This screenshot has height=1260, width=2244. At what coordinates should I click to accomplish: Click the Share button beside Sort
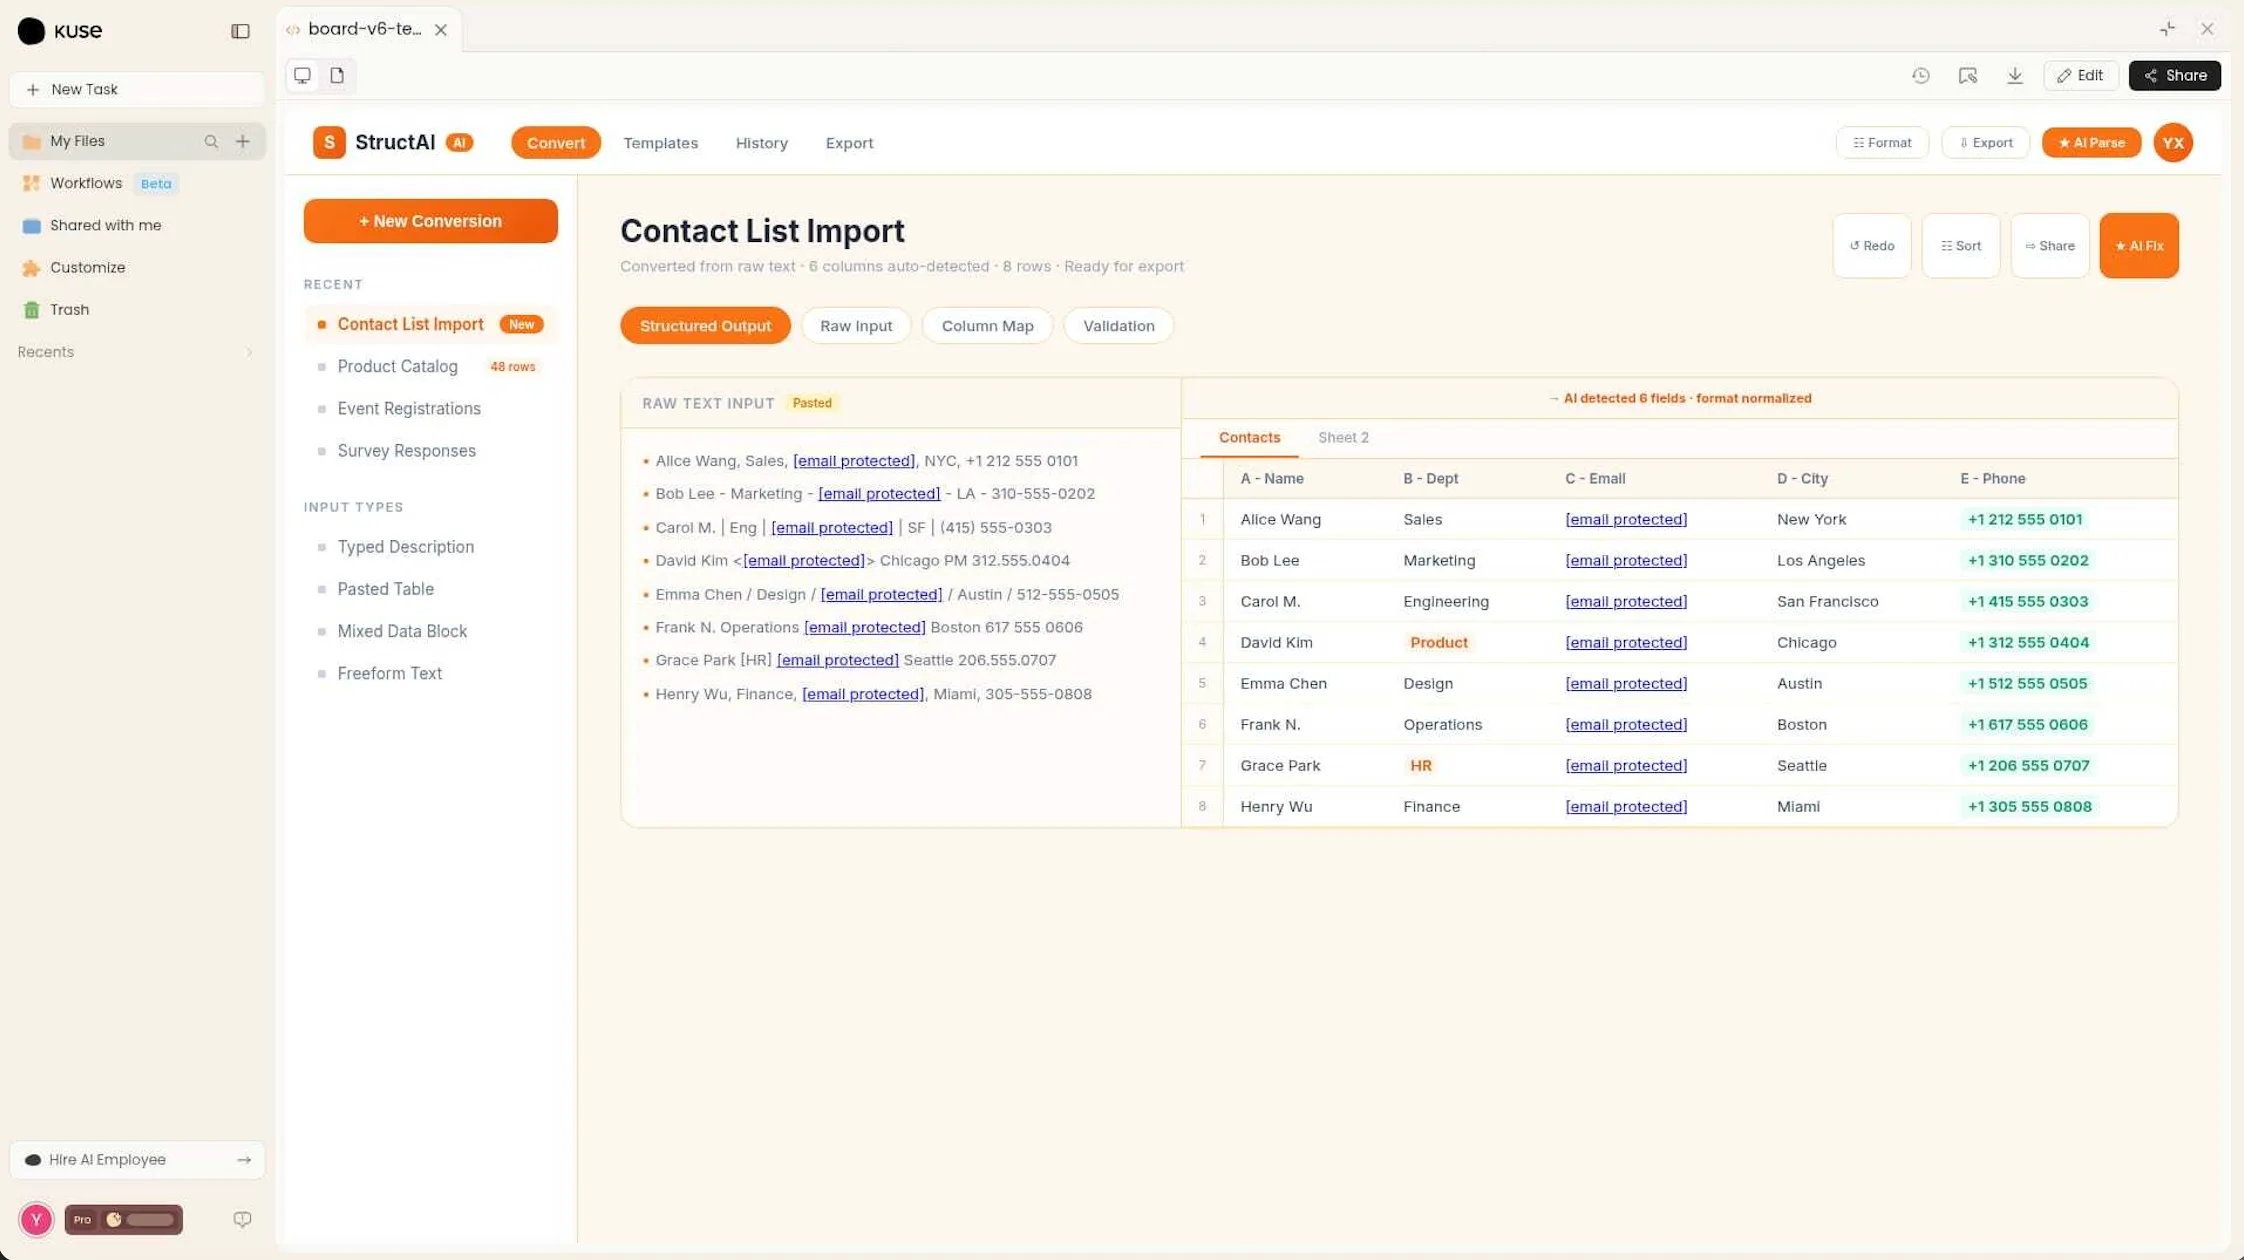point(2049,245)
